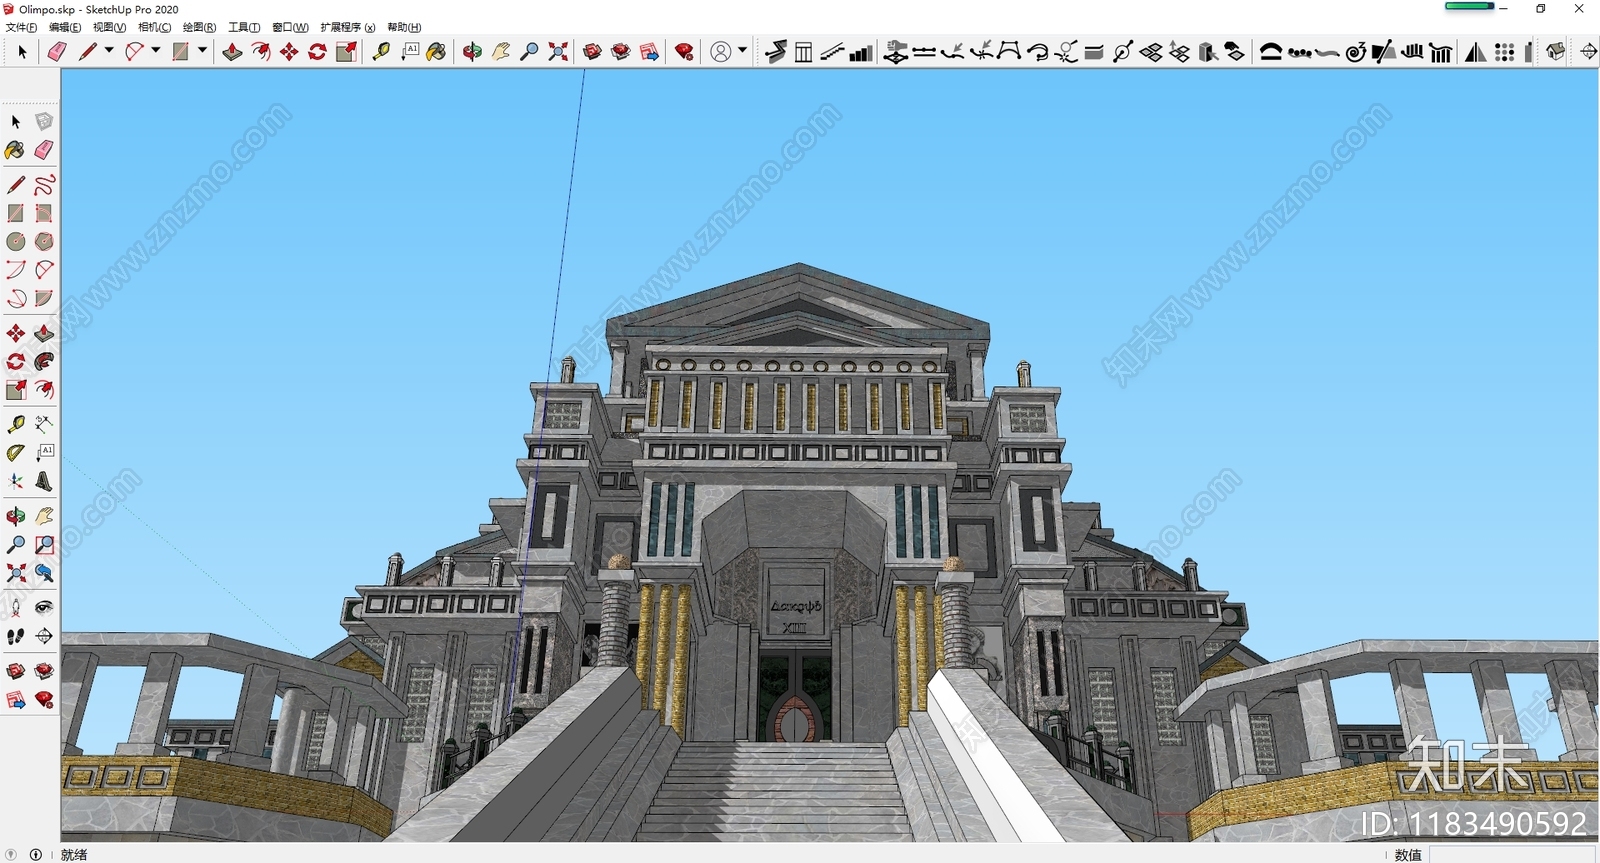
Task: Choose the Scale tool in top toolbar
Action: [346, 52]
